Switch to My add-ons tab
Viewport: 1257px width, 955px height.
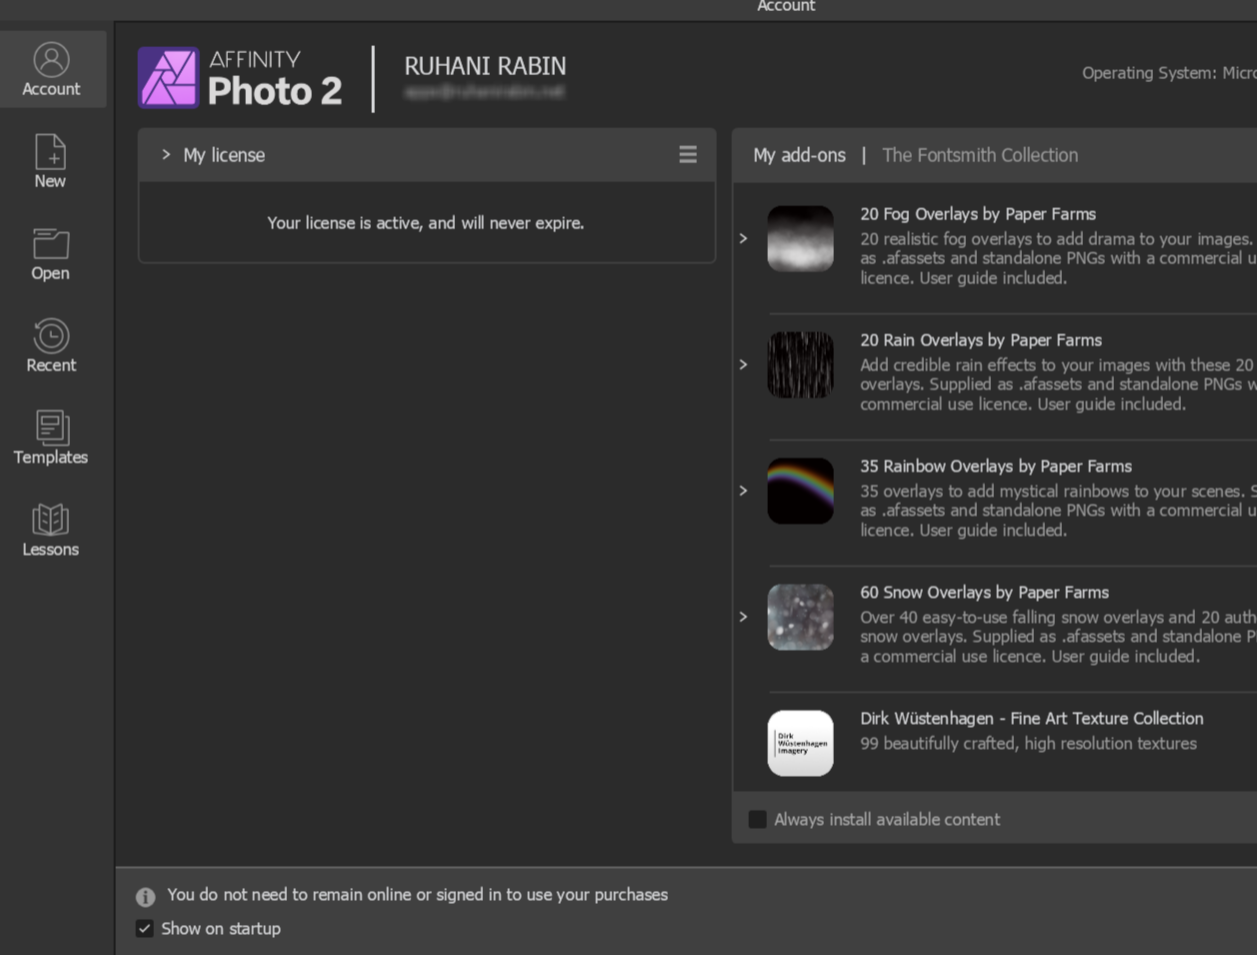tap(799, 155)
